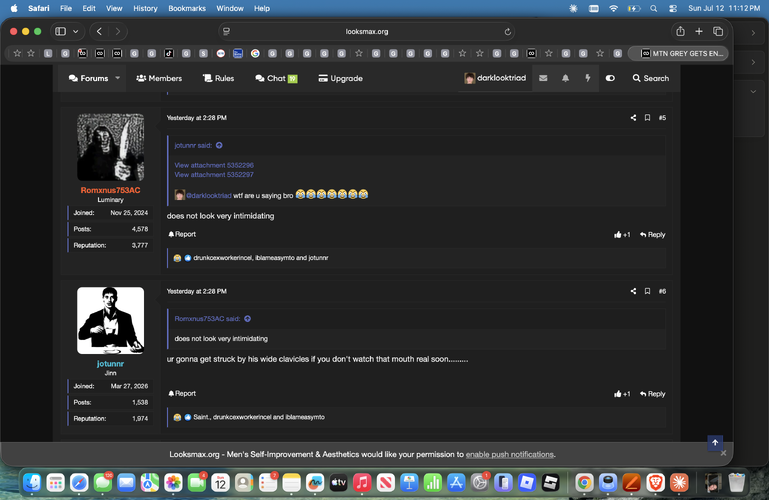Open the Window menu
This screenshot has width=769, height=500.
tap(230, 8)
